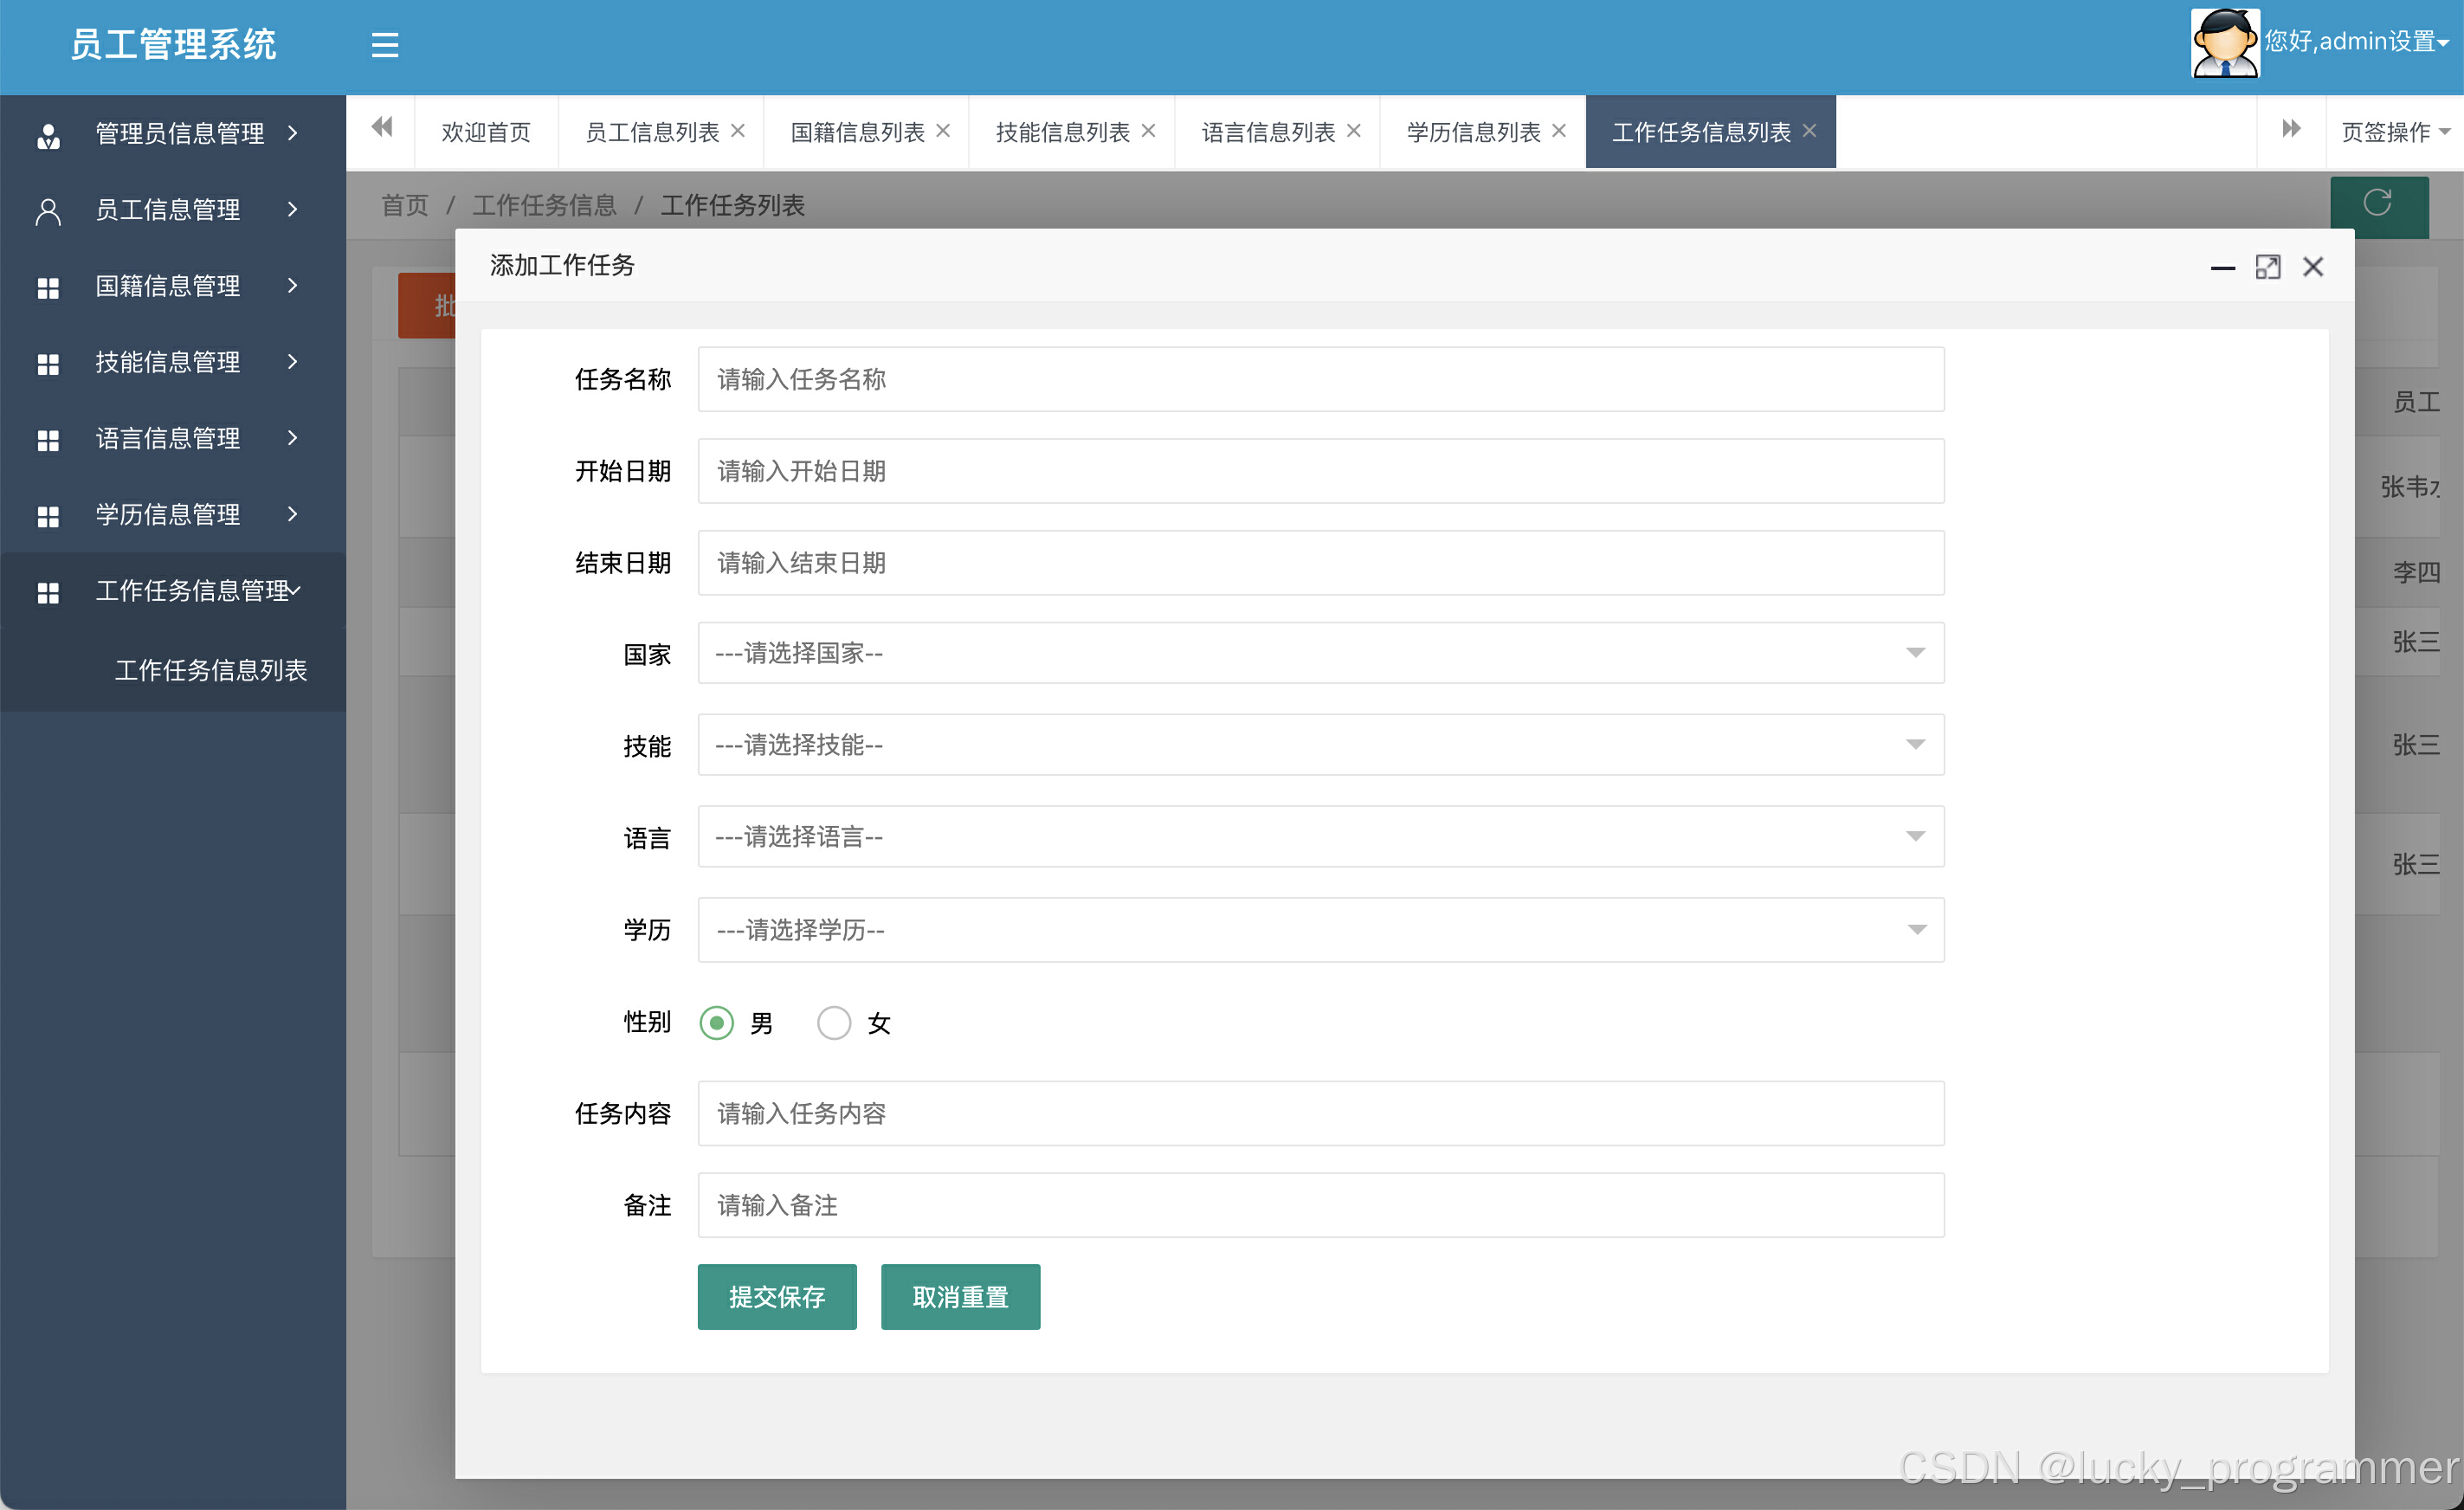Maximize the add work task dialog
Screen dimensions: 2464x1510
point(2267,267)
